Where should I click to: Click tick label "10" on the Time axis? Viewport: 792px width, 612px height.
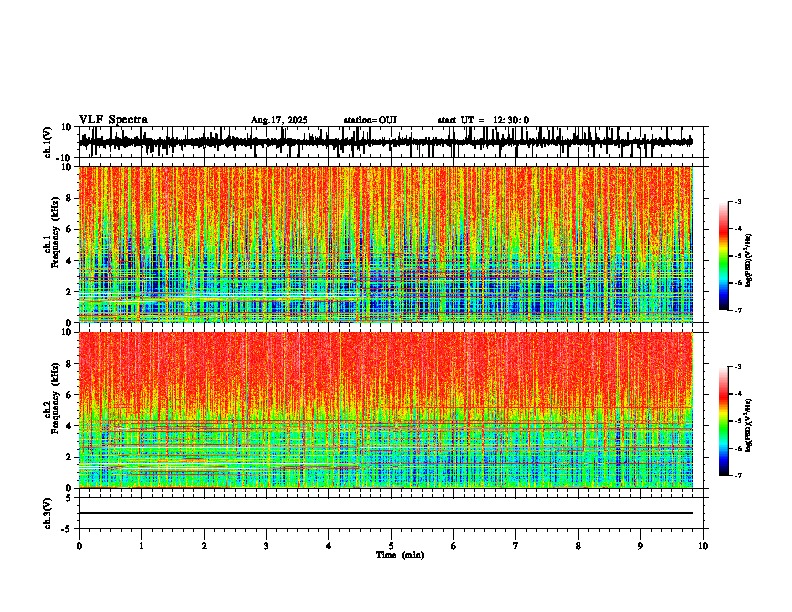click(703, 546)
